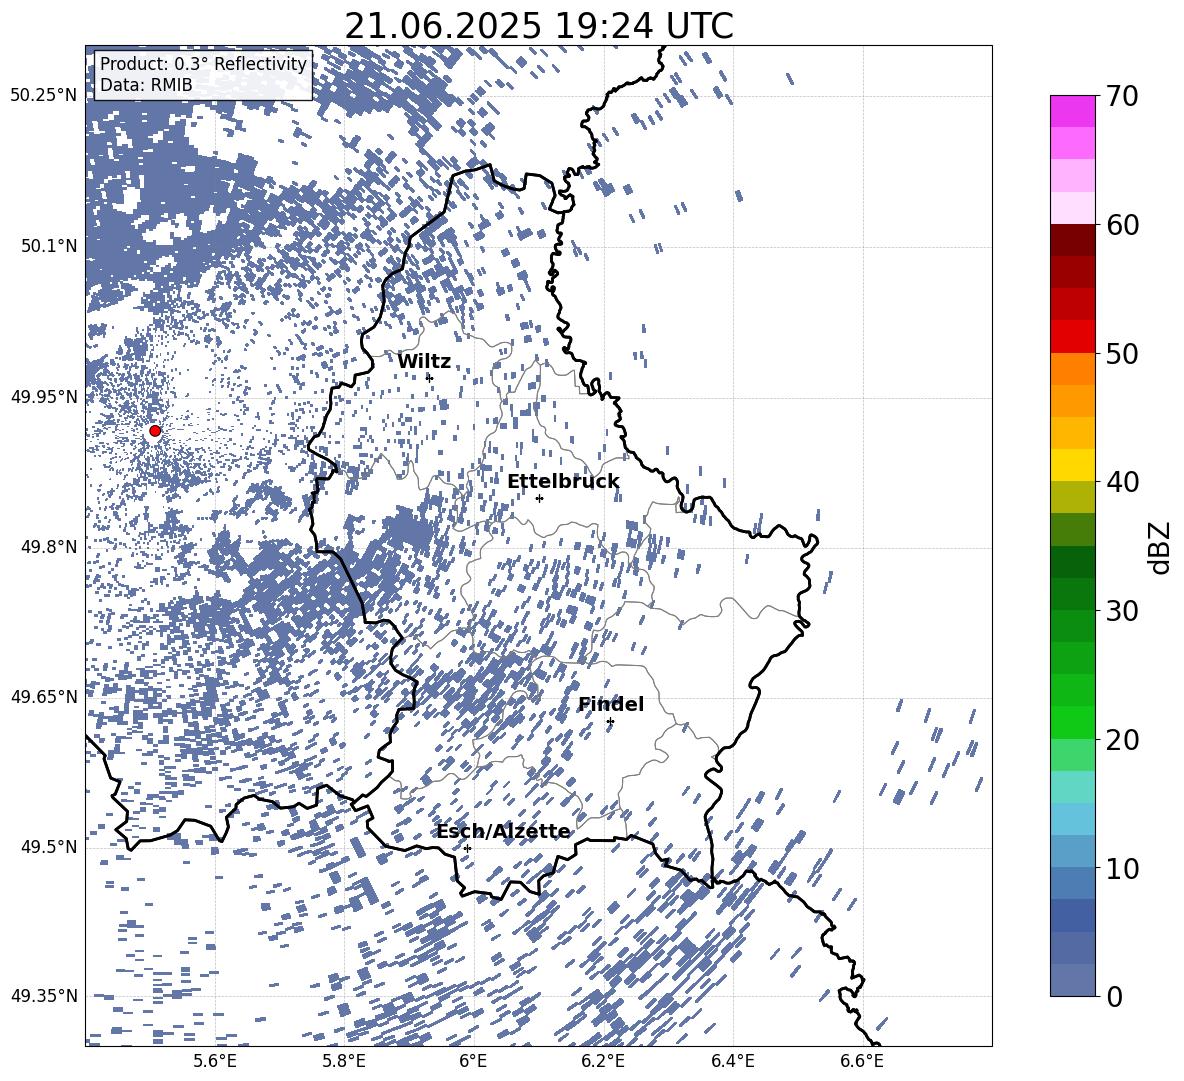
Task: Click the Product: 0.3° Reflectivity text
Action: click(x=203, y=64)
